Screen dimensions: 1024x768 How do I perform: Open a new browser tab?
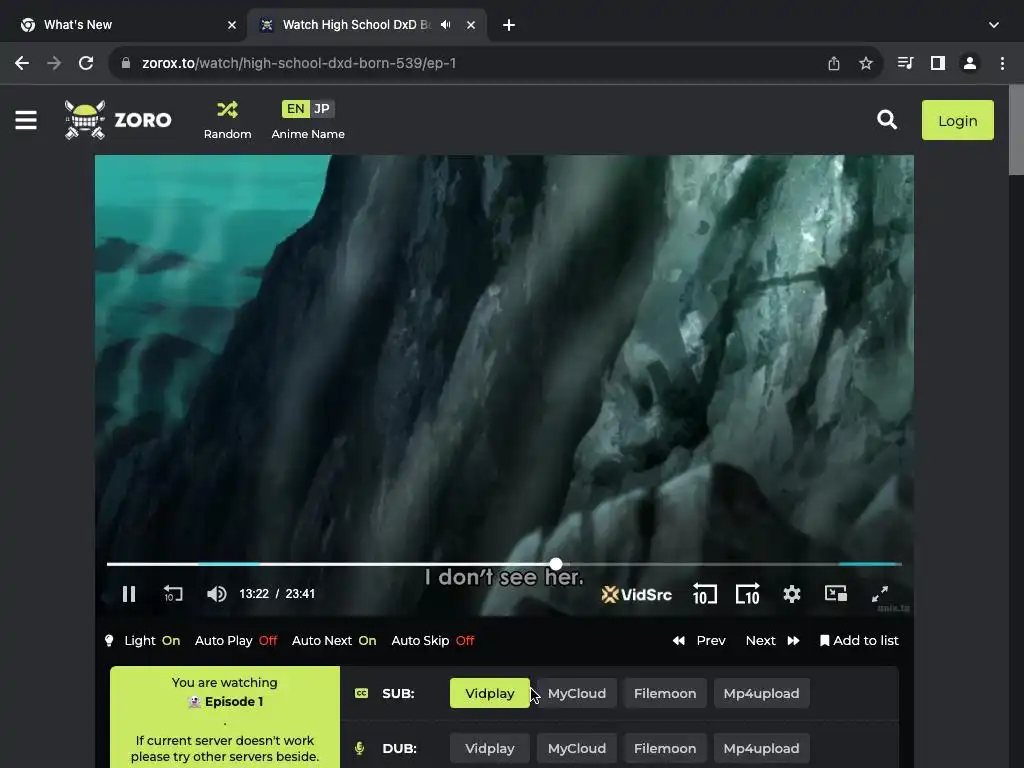[509, 25]
